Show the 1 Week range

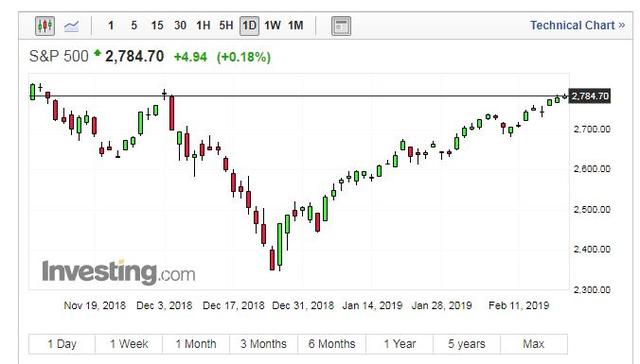pyautogui.click(x=129, y=344)
